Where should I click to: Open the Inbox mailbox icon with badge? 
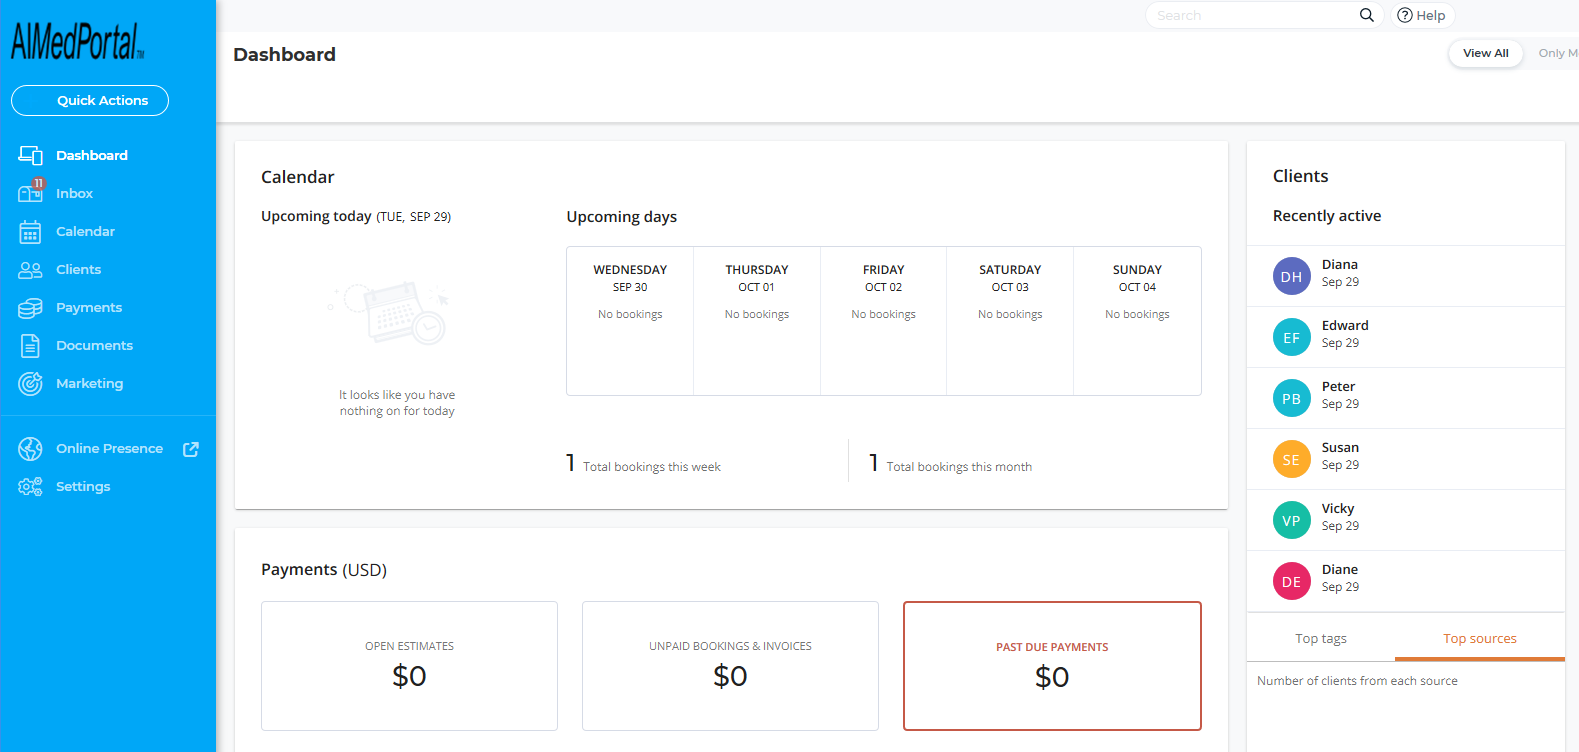point(31,192)
